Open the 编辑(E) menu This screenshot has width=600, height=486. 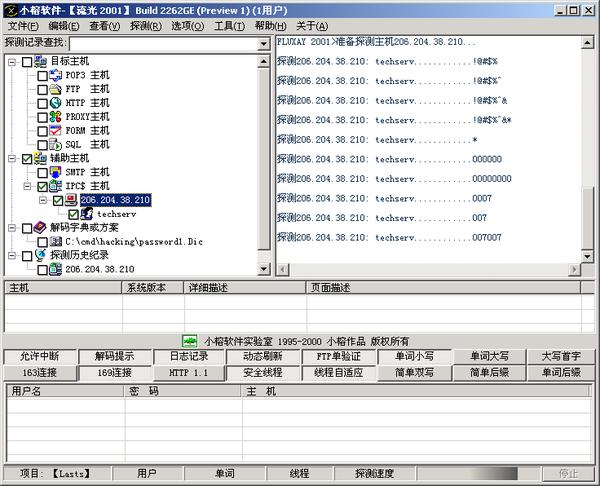[x=64, y=26]
